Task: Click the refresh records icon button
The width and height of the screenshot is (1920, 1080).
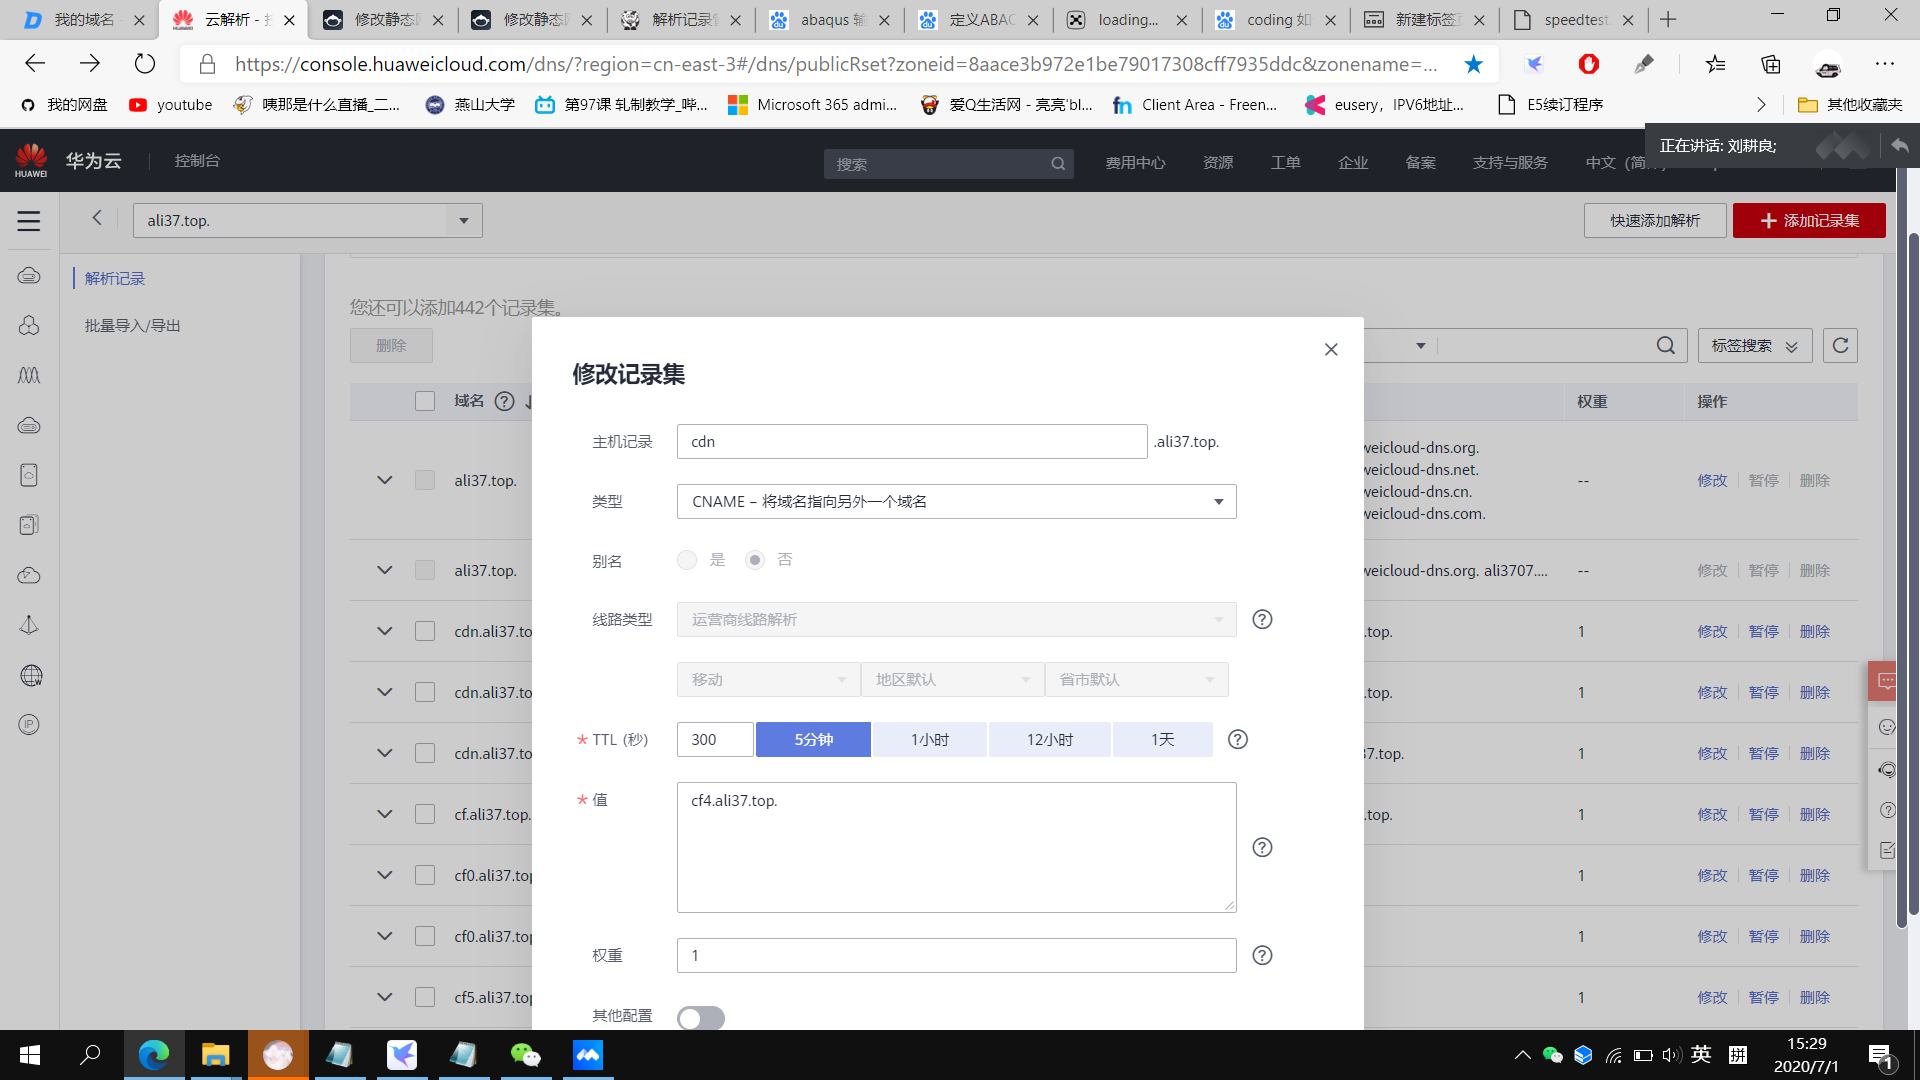Action: 1840,346
